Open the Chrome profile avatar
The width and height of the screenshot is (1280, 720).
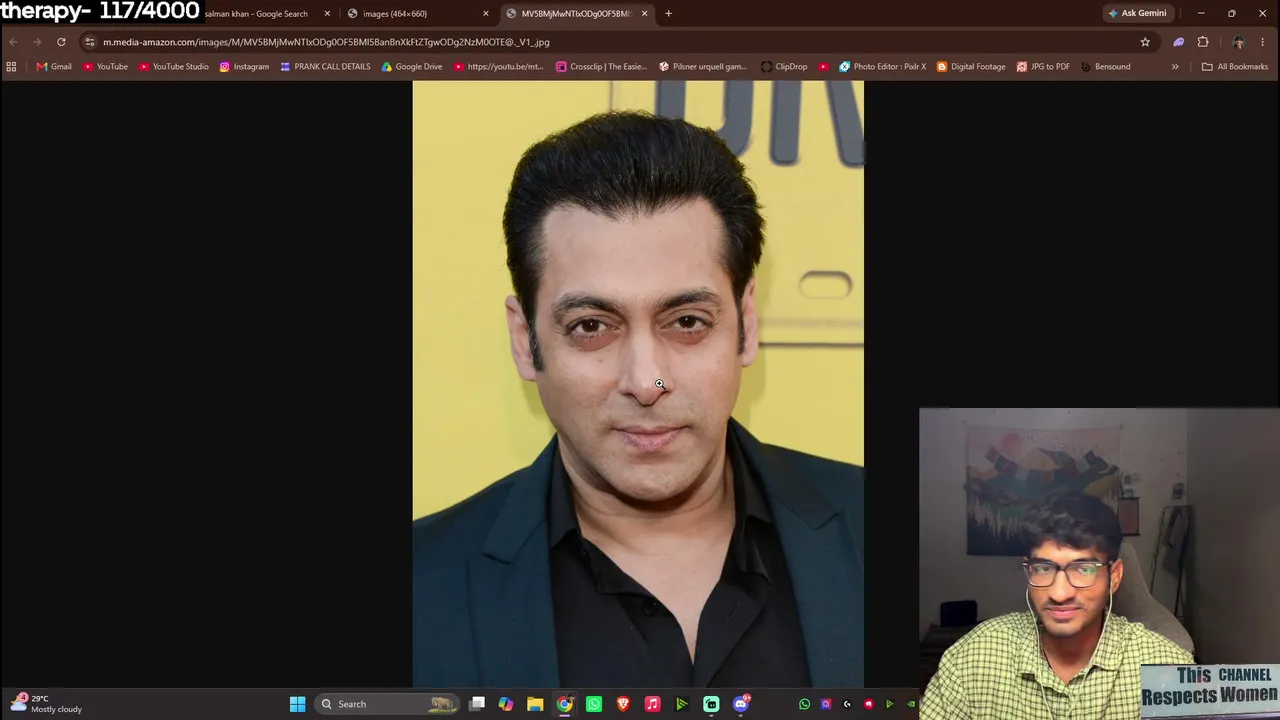click(1238, 42)
